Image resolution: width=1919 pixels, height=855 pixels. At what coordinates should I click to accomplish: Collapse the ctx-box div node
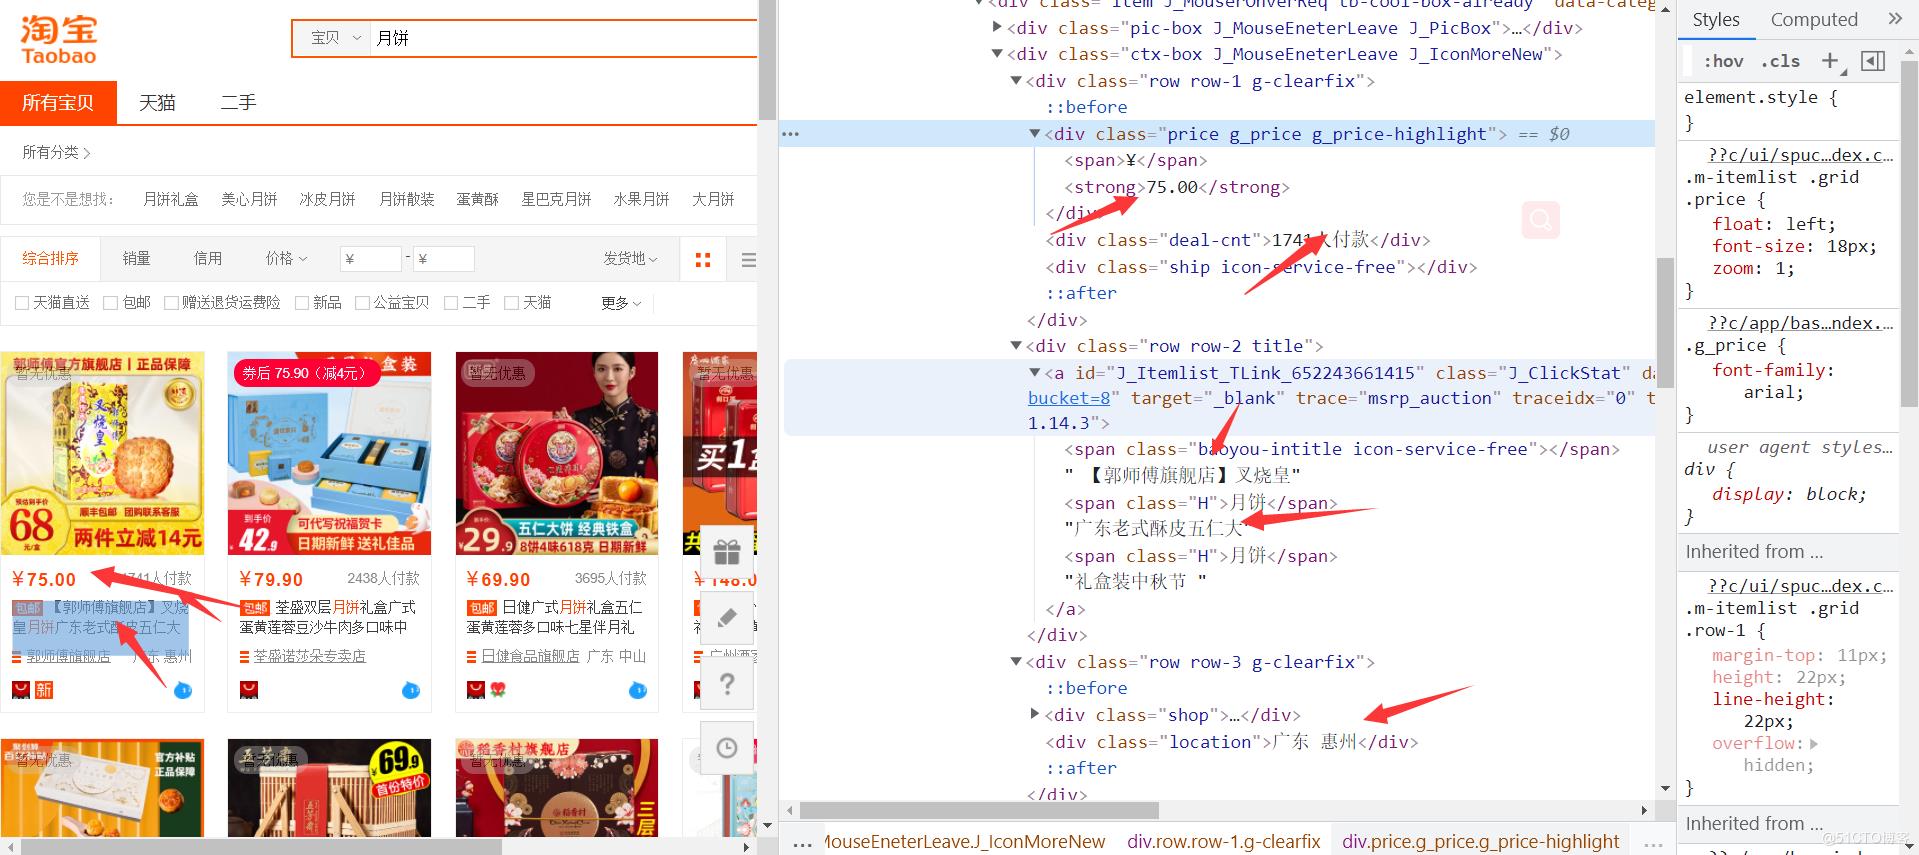[997, 54]
